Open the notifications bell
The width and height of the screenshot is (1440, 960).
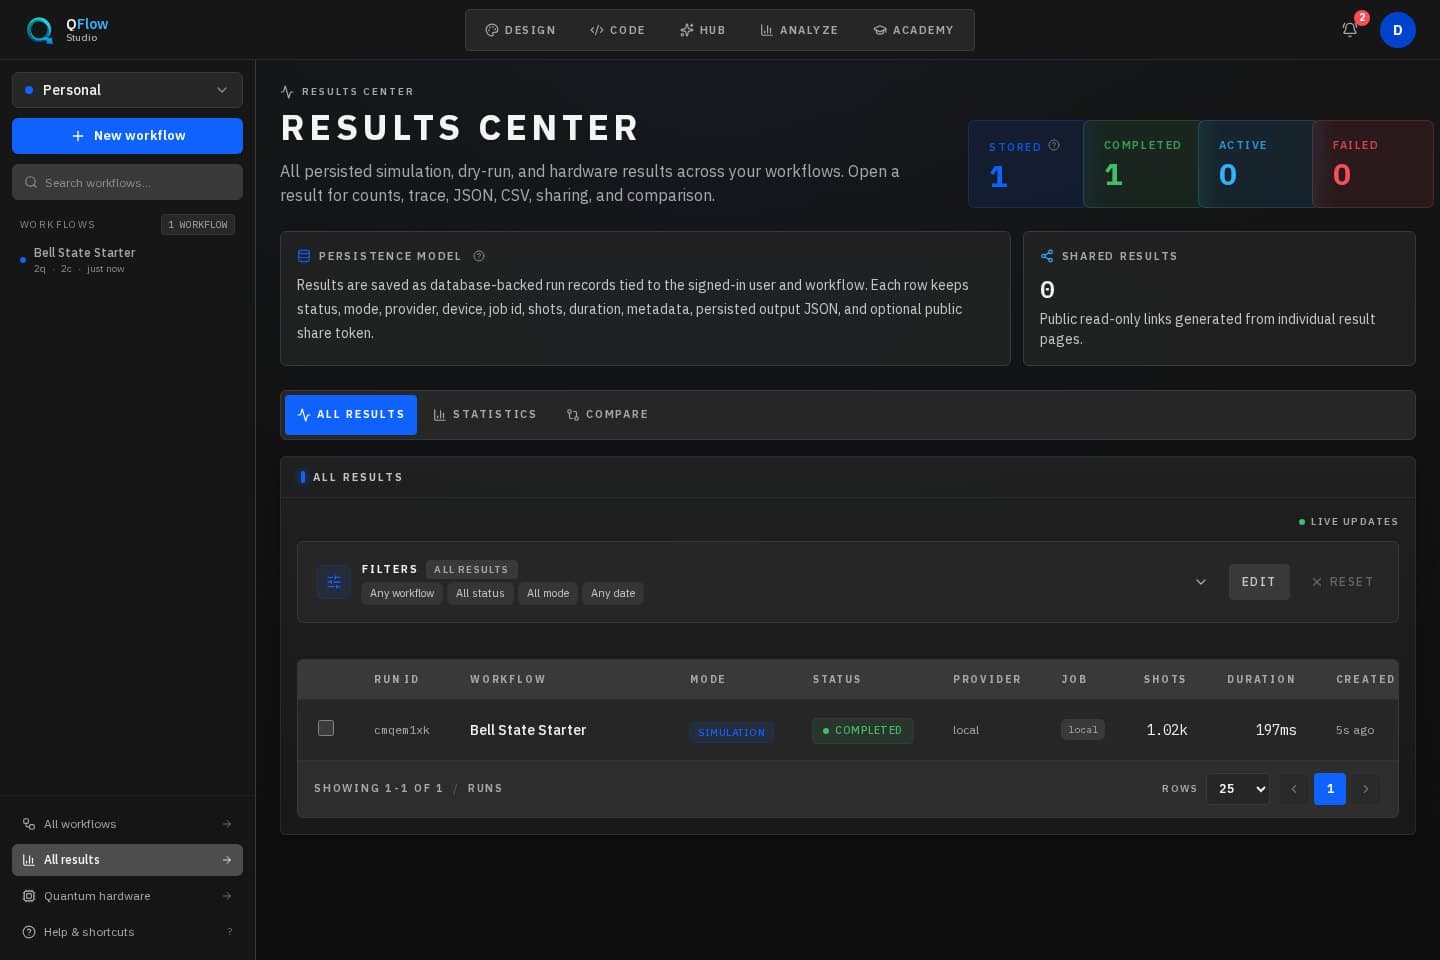pos(1349,30)
